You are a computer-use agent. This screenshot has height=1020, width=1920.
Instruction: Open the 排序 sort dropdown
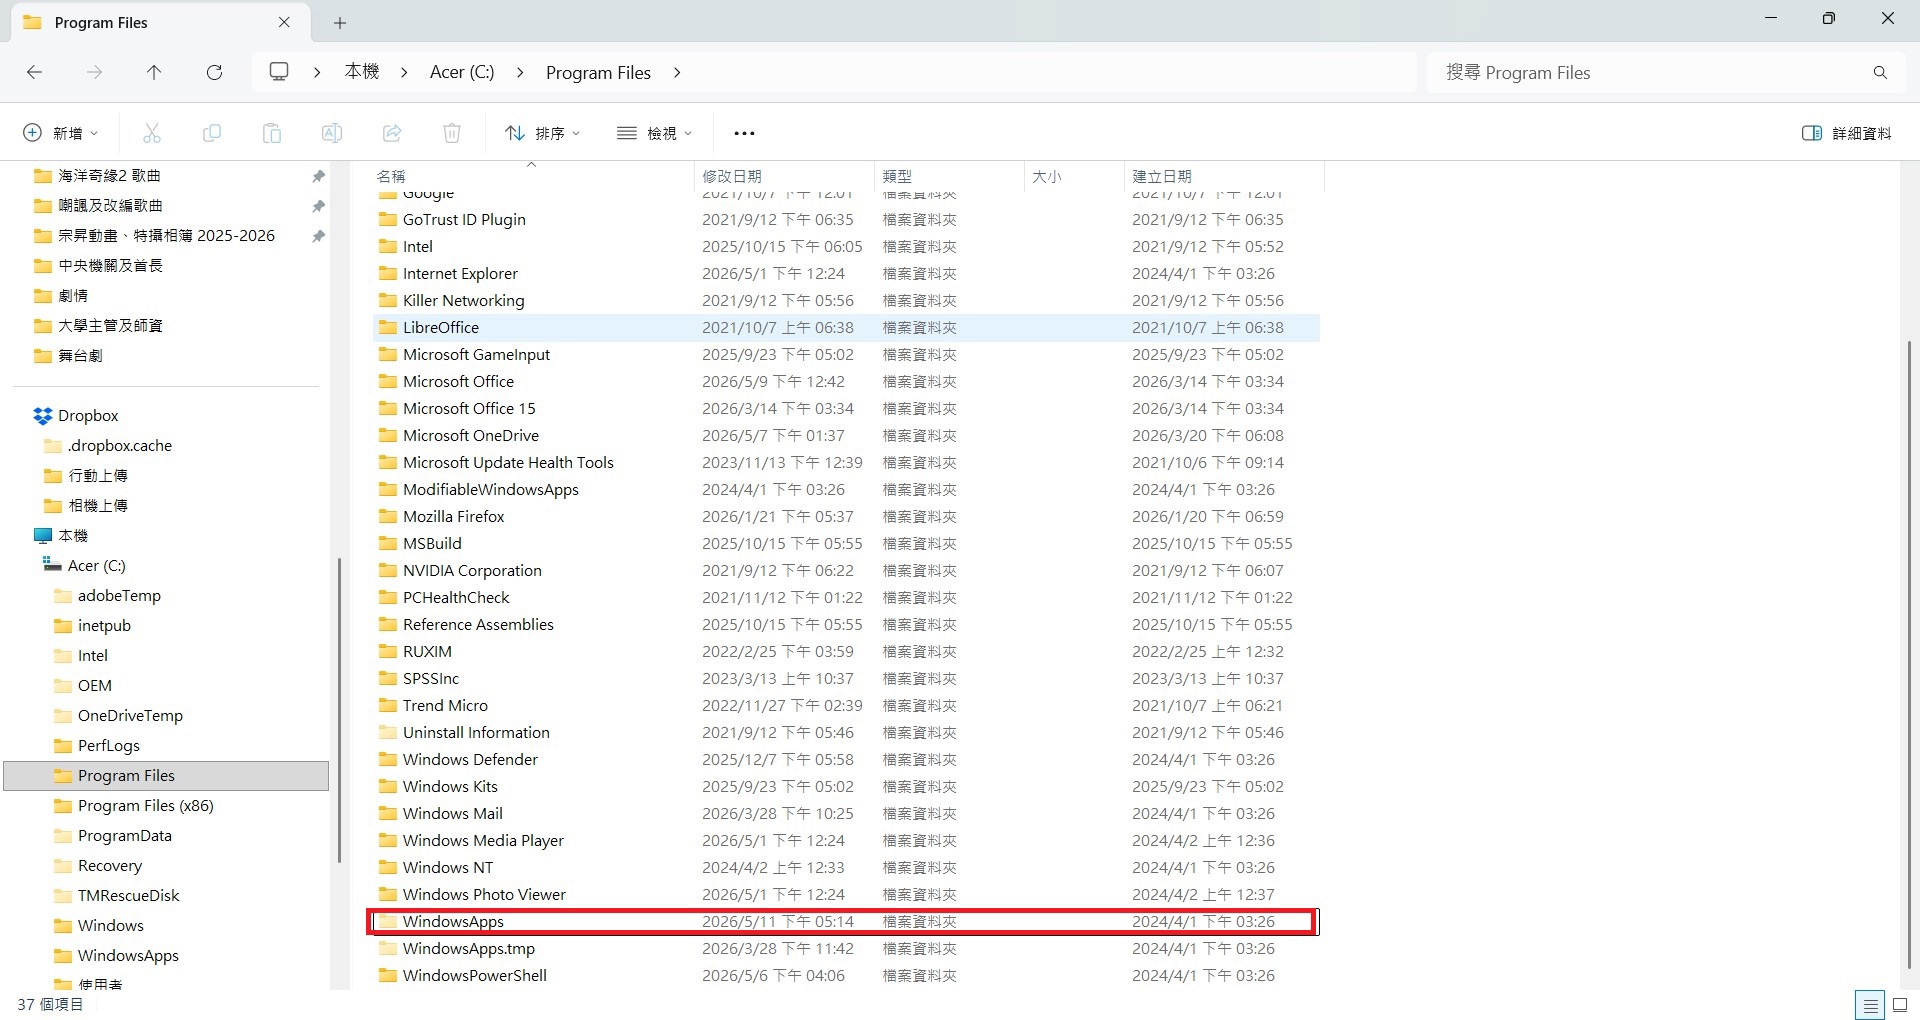[543, 133]
